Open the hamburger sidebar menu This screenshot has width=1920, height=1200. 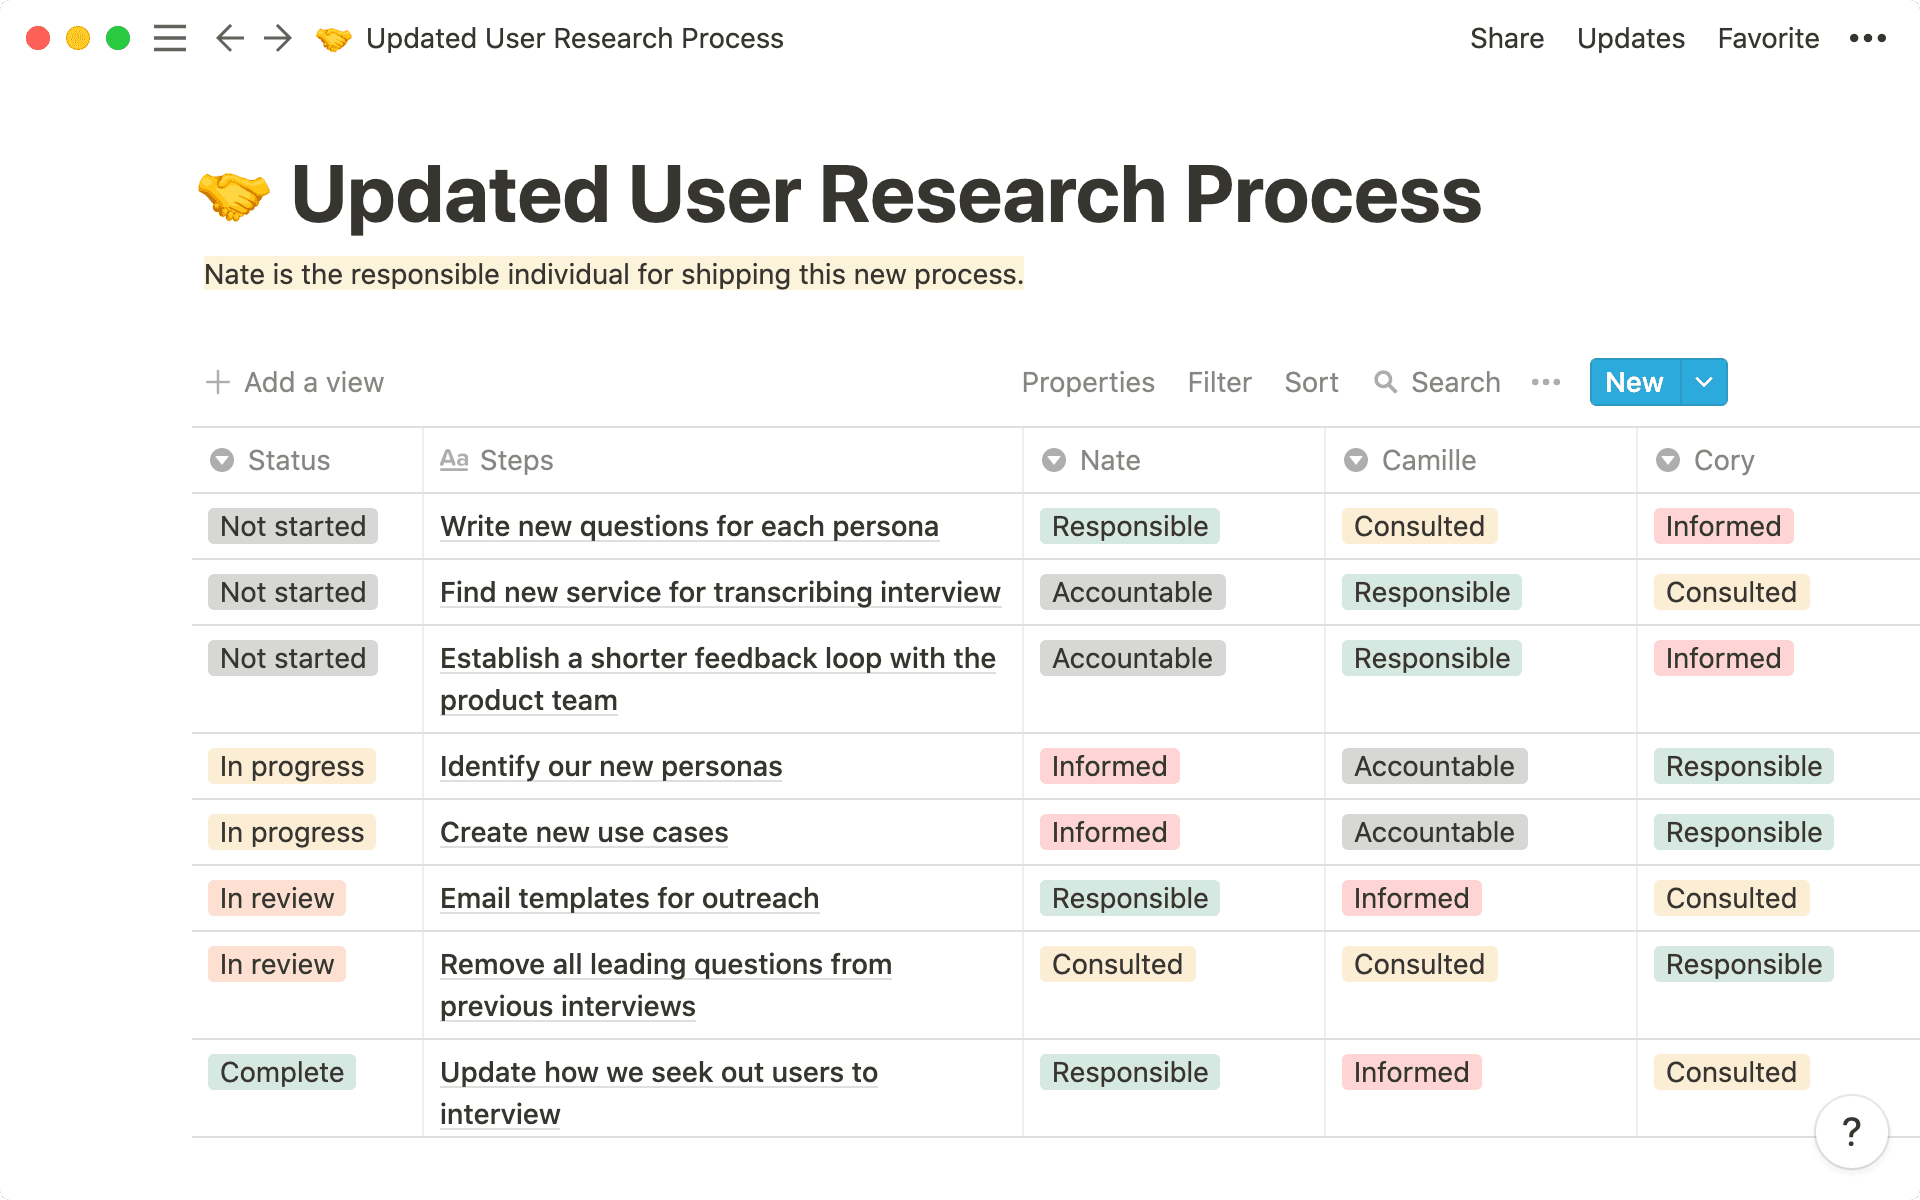pos(170,38)
